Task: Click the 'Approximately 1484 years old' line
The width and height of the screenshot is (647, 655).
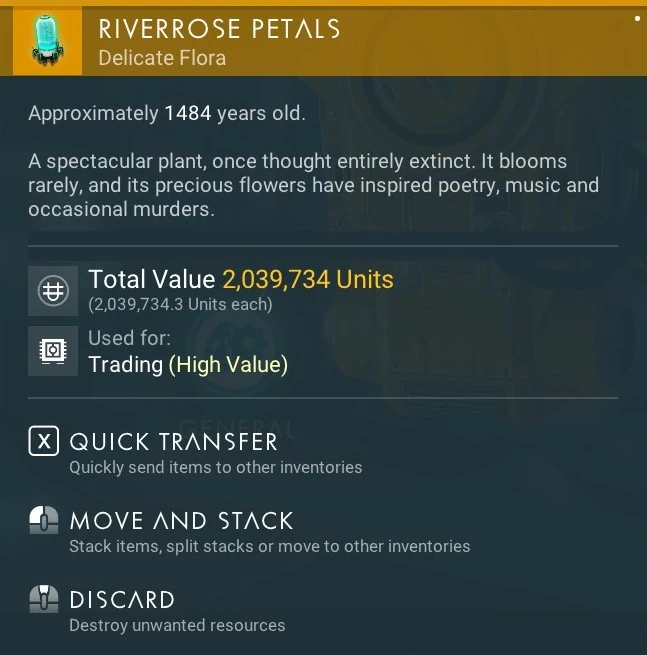Action: point(167,113)
